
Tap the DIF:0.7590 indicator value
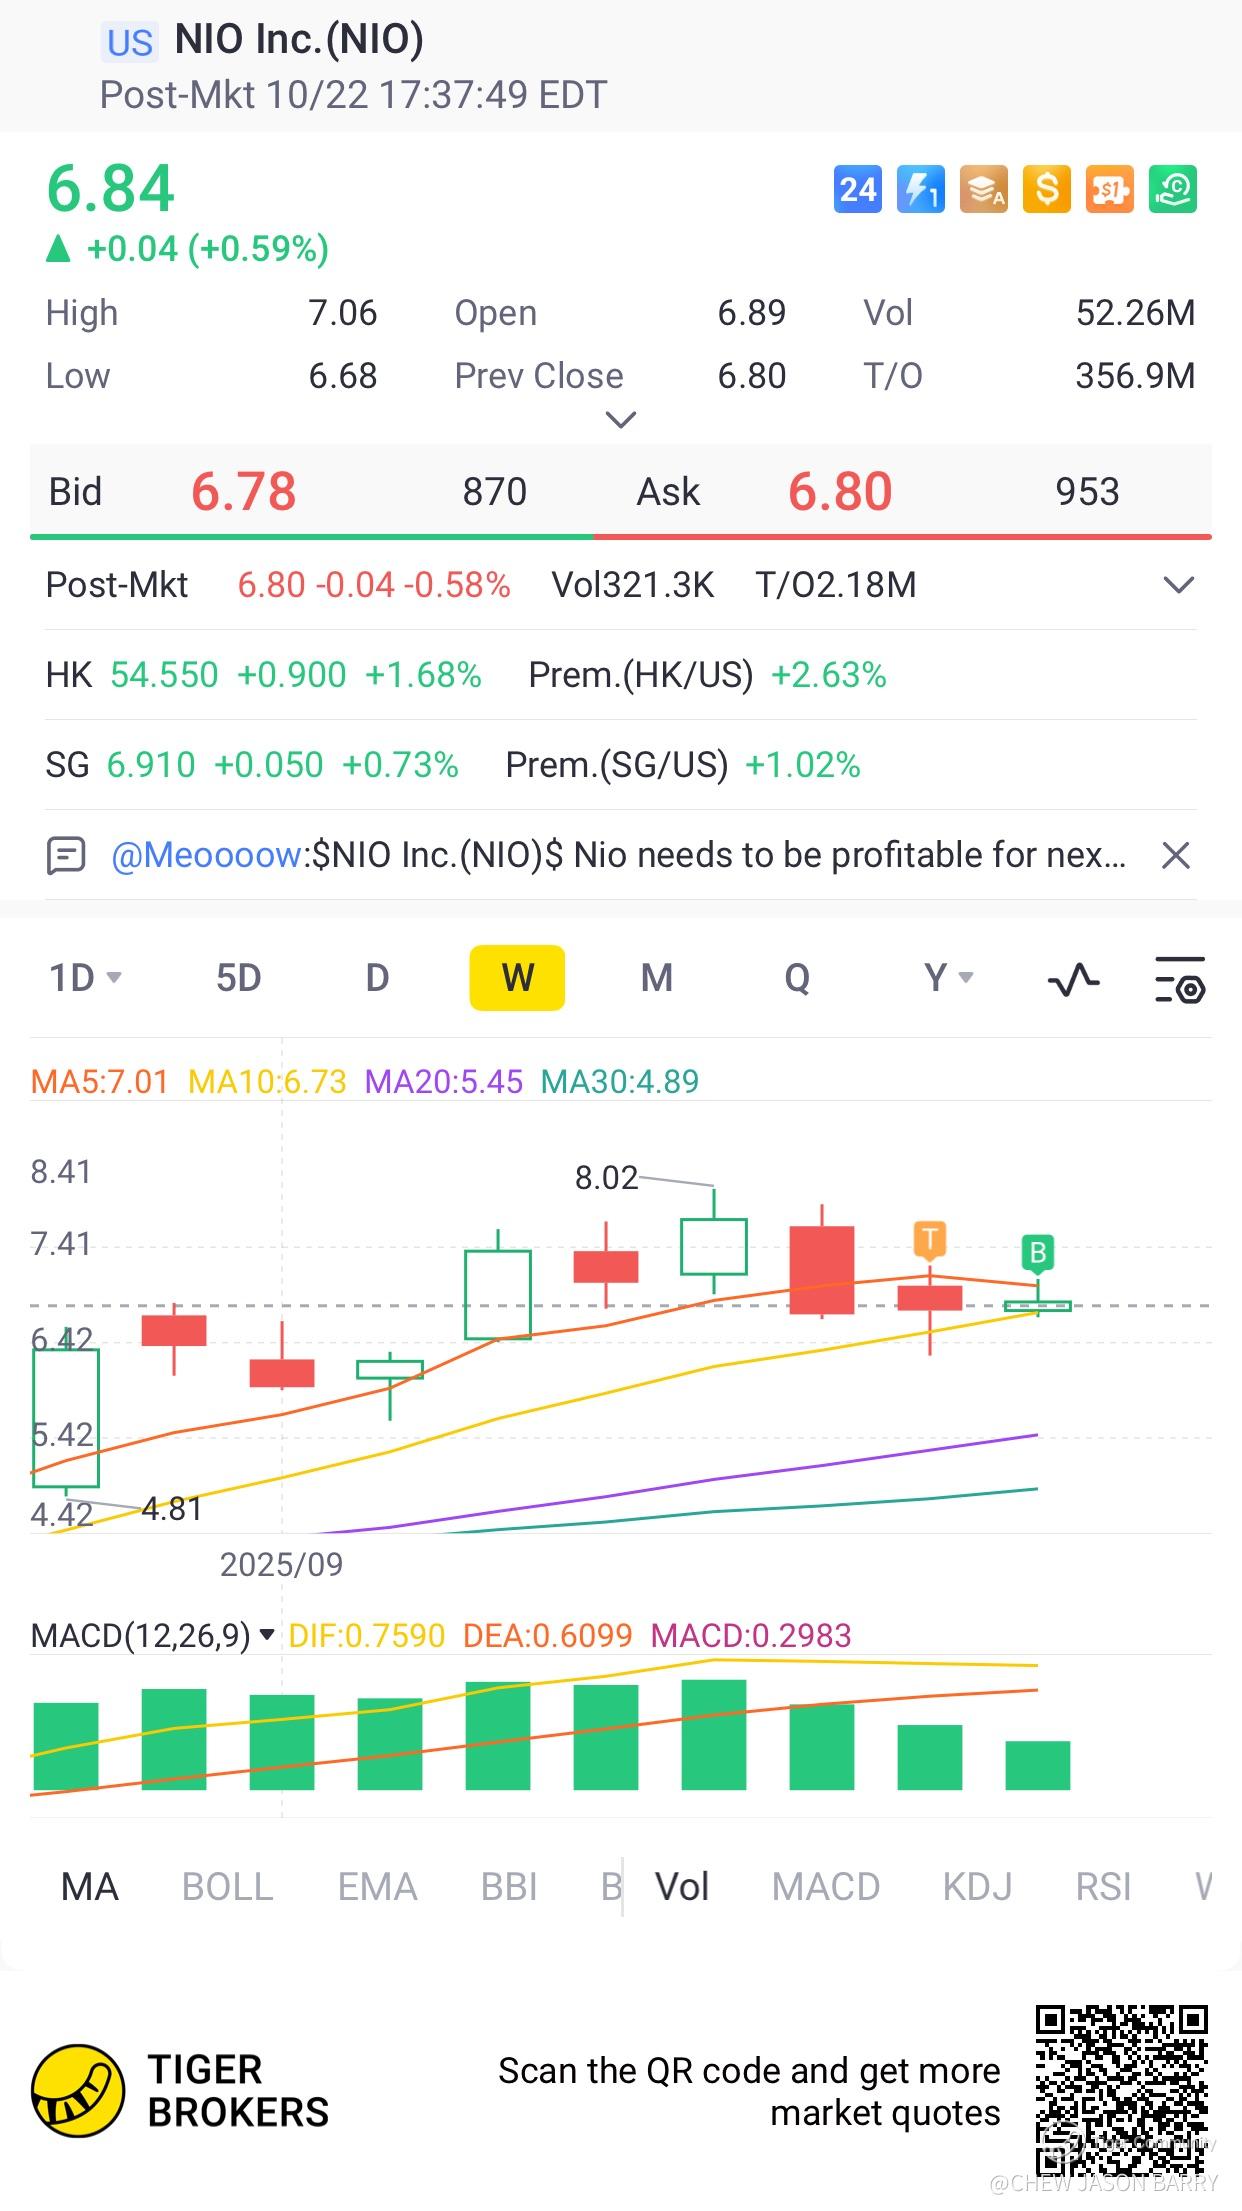(x=366, y=1636)
